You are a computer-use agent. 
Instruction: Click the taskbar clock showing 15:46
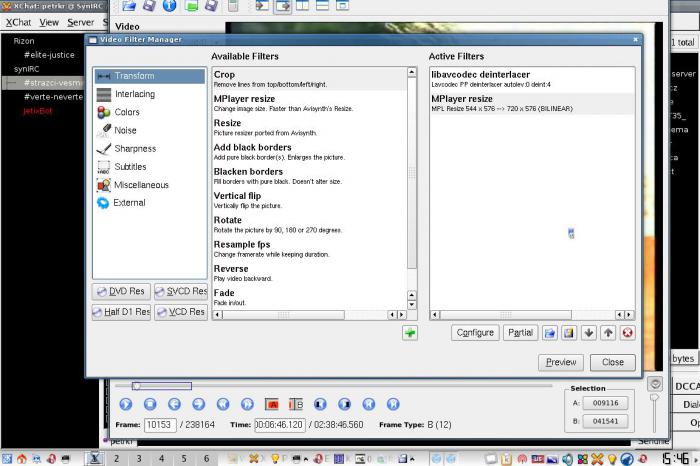pos(675,458)
